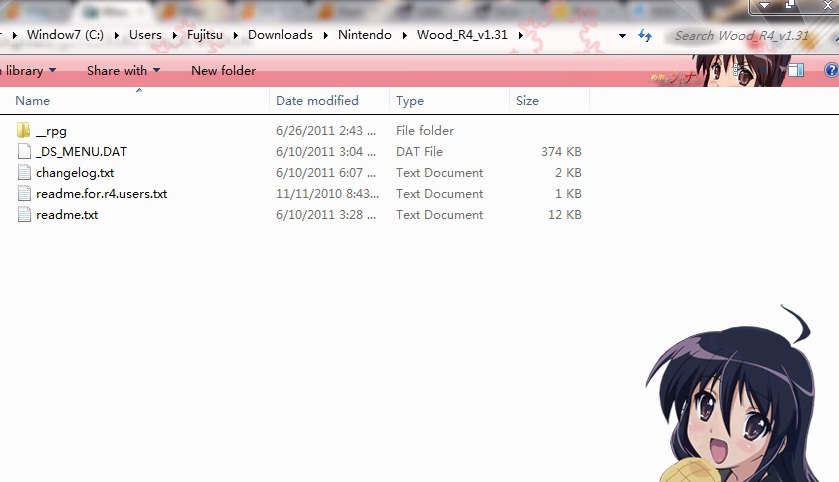Open the blue Help question mark
839x482 pixels.
coord(832,70)
